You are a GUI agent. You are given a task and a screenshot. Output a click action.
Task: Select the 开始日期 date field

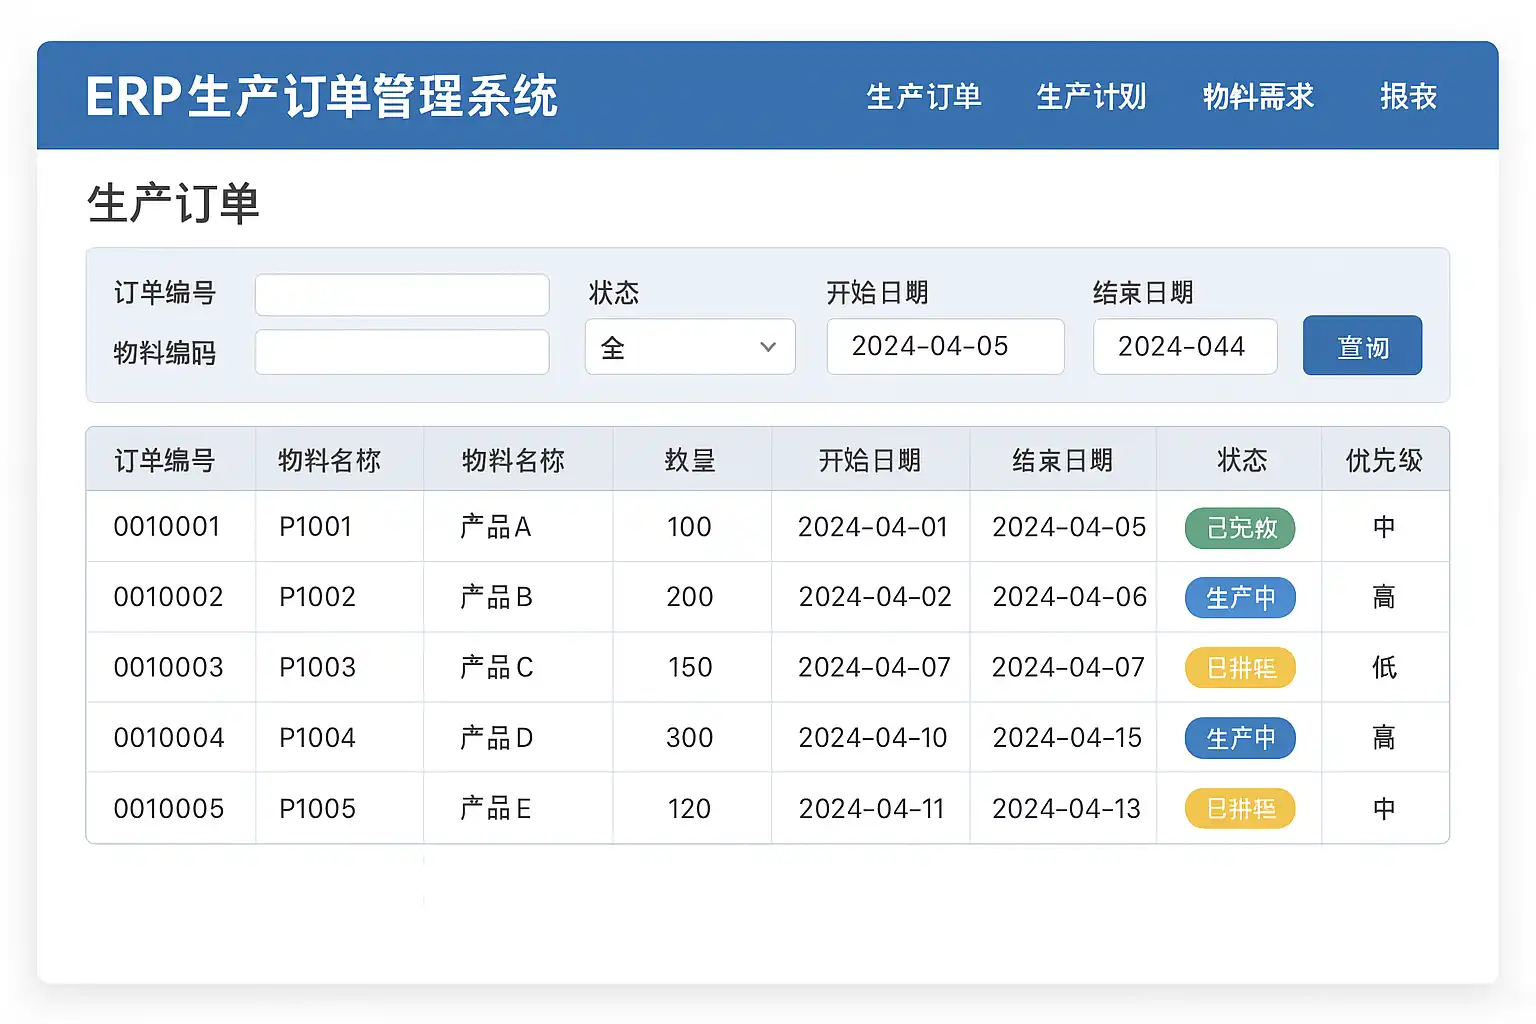945,347
